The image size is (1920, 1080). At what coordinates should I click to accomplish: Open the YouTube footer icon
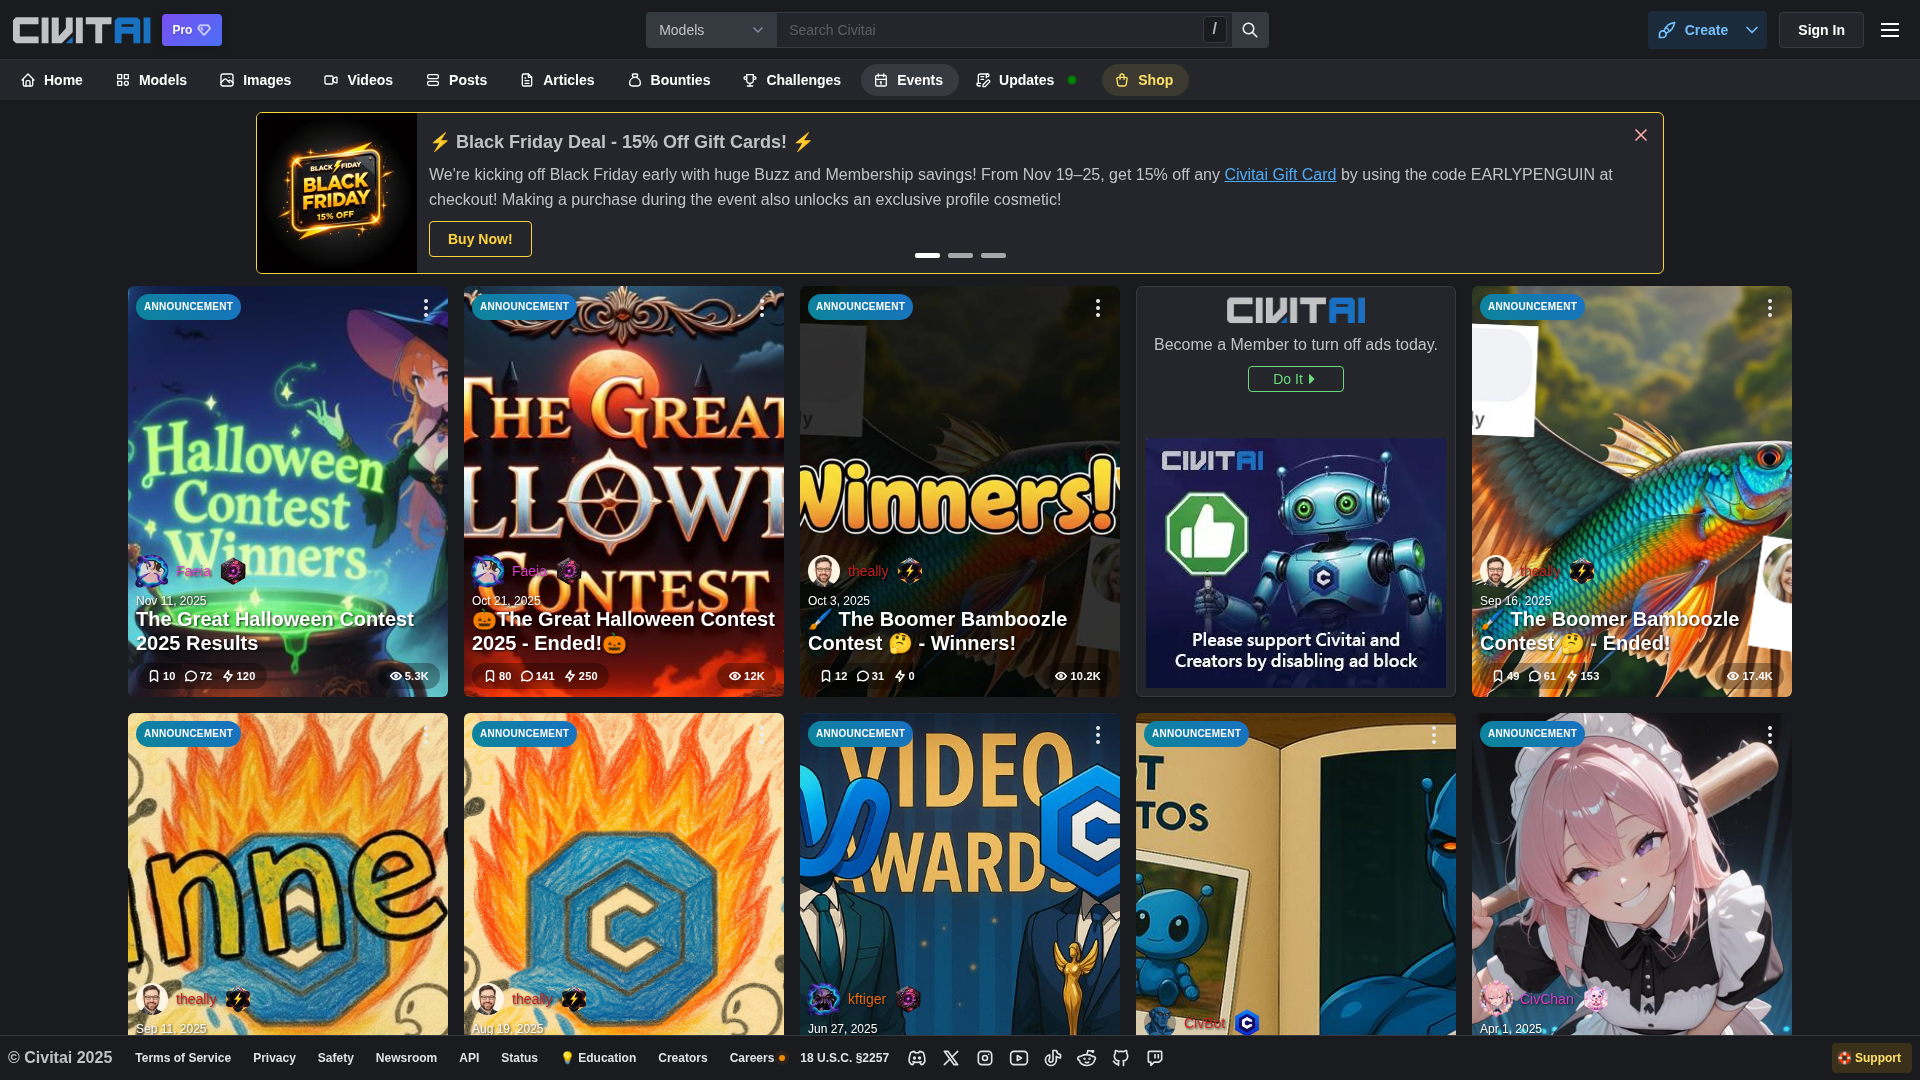click(x=1019, y=1058)
